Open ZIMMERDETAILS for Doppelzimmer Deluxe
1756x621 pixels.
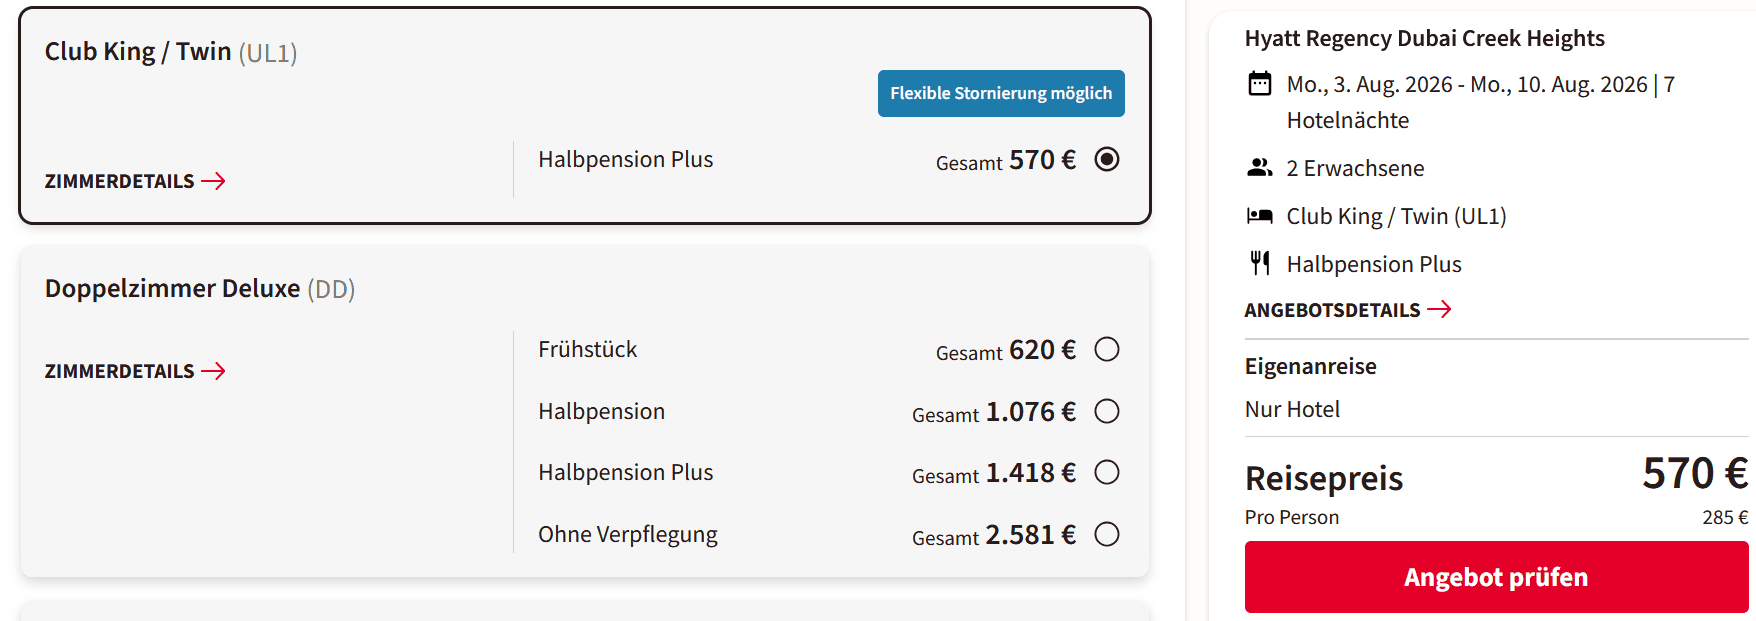(x=120, y=371)
